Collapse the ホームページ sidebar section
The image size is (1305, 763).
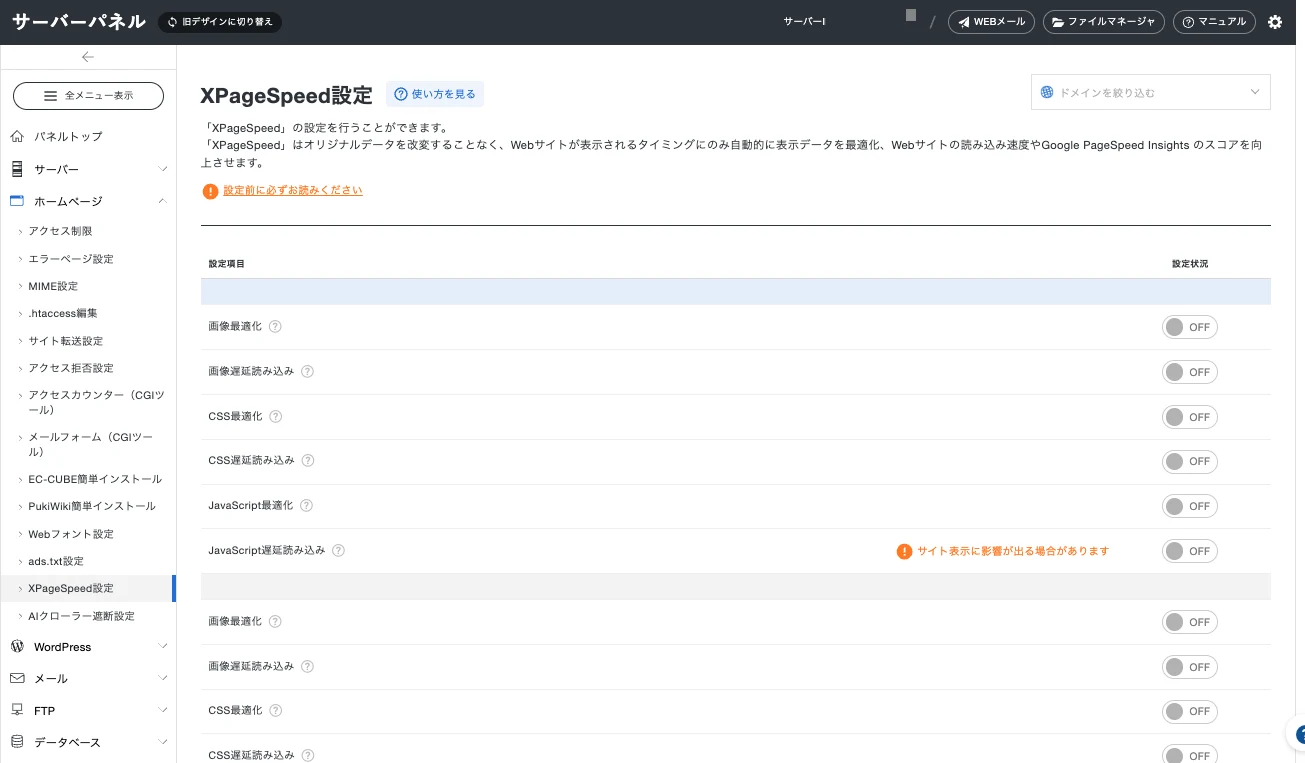[x=88, y=201]
